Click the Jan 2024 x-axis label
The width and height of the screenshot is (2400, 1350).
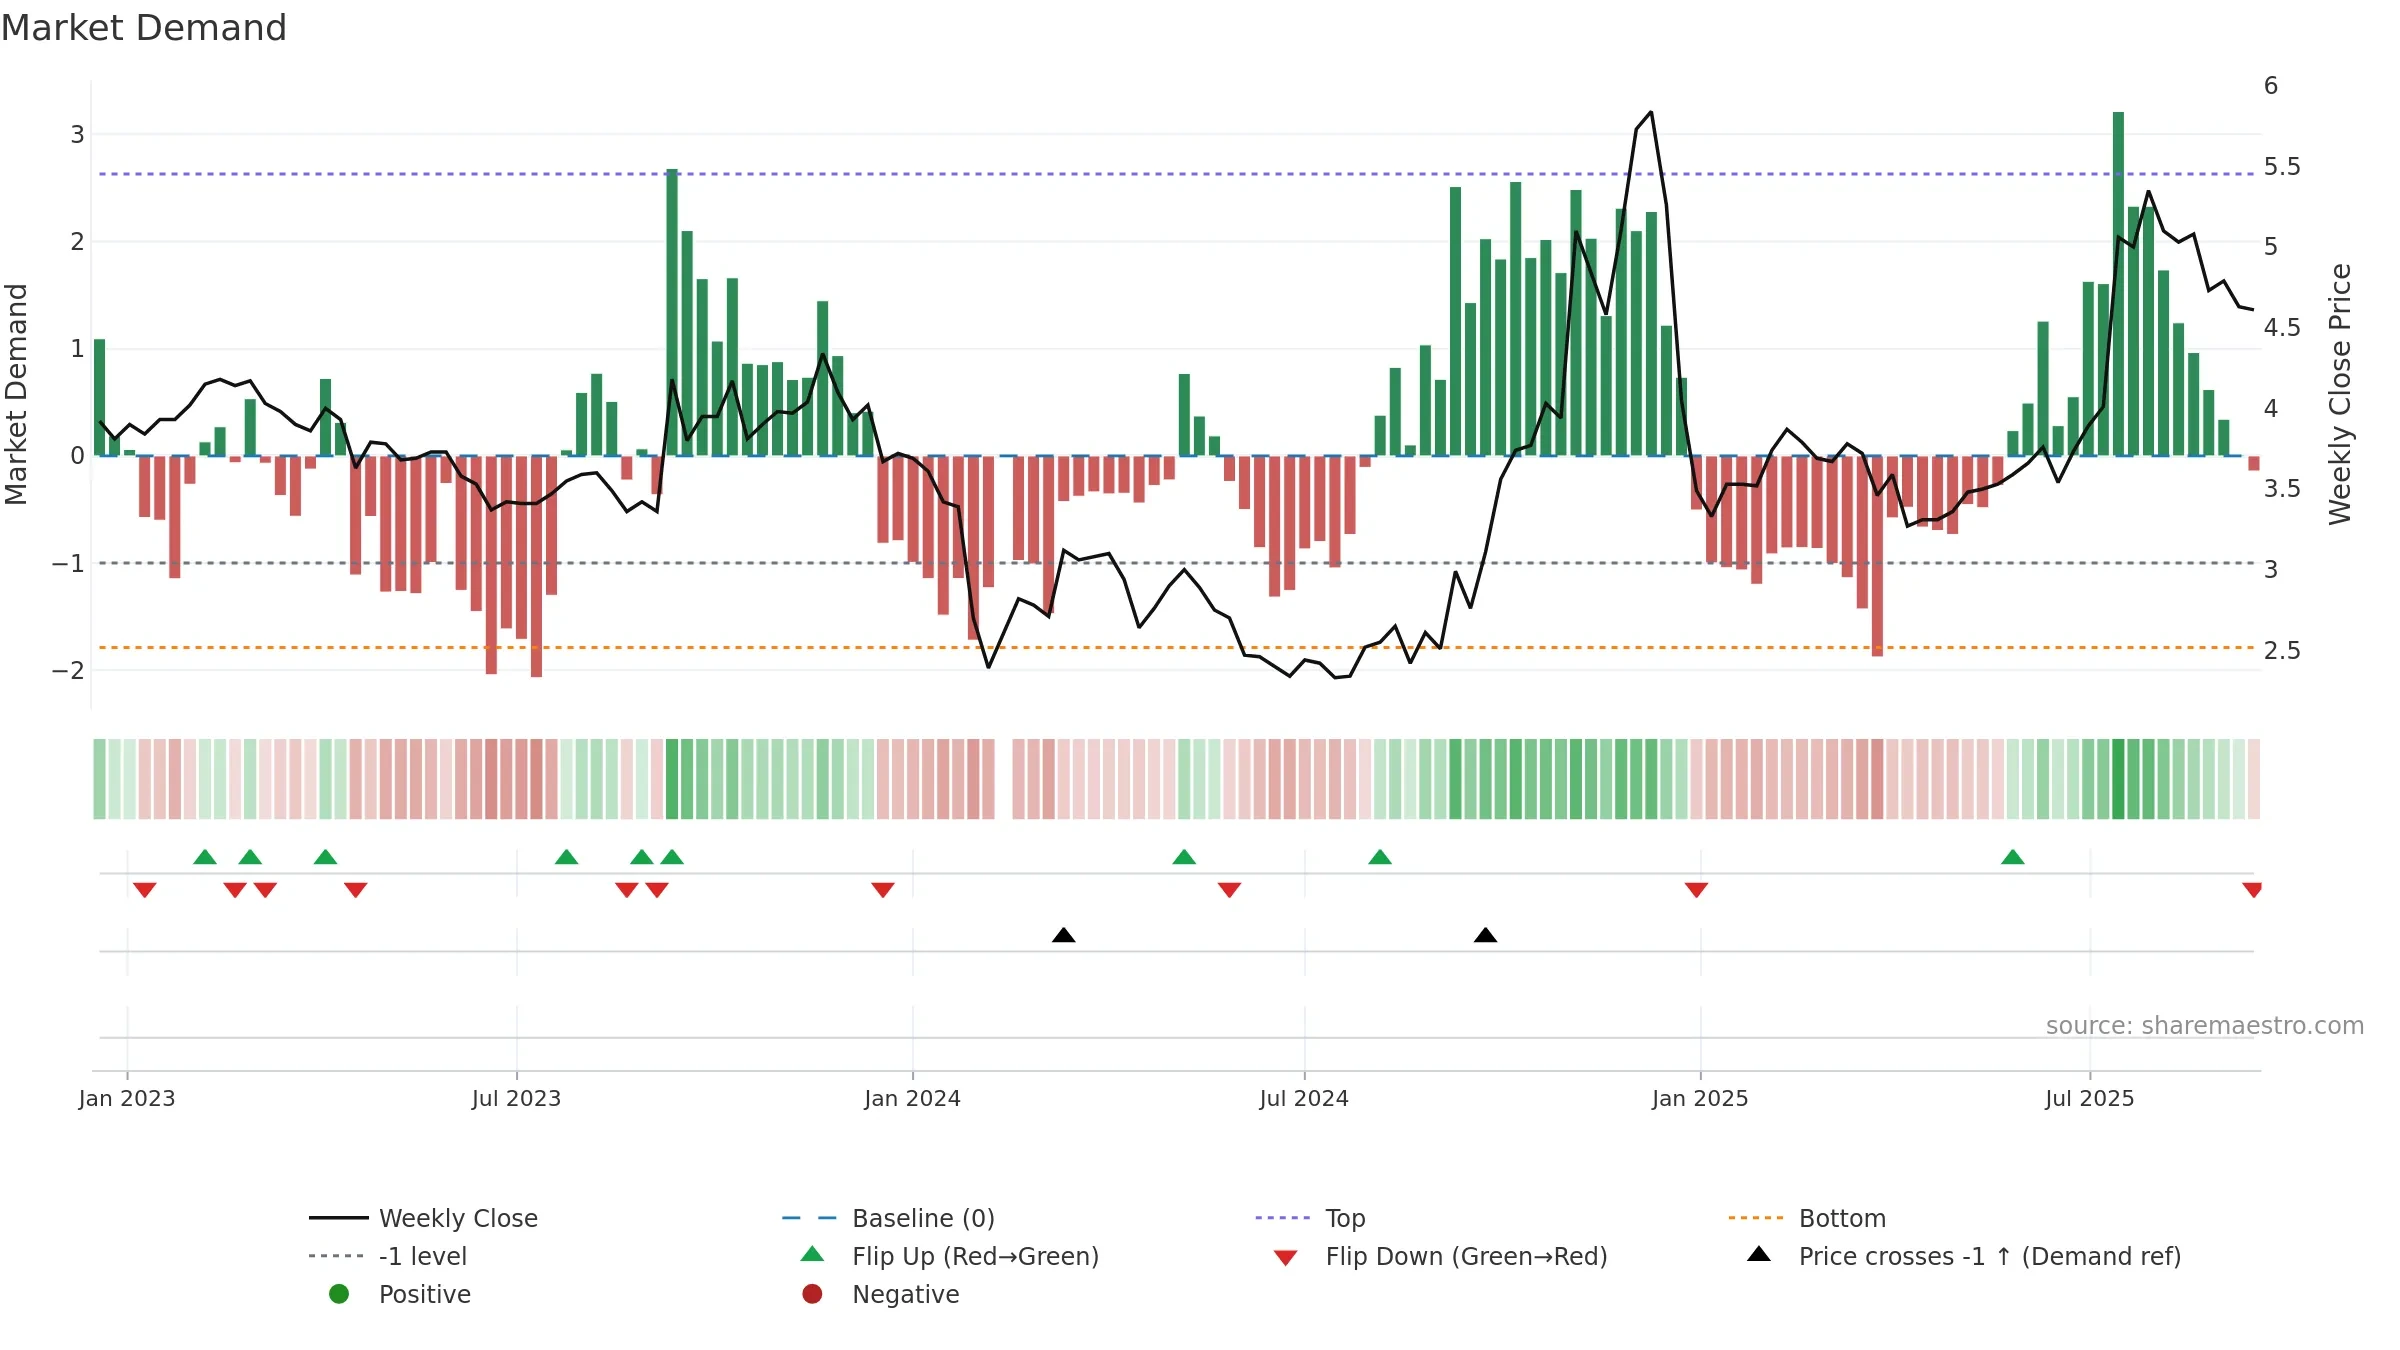[913, 1099]
